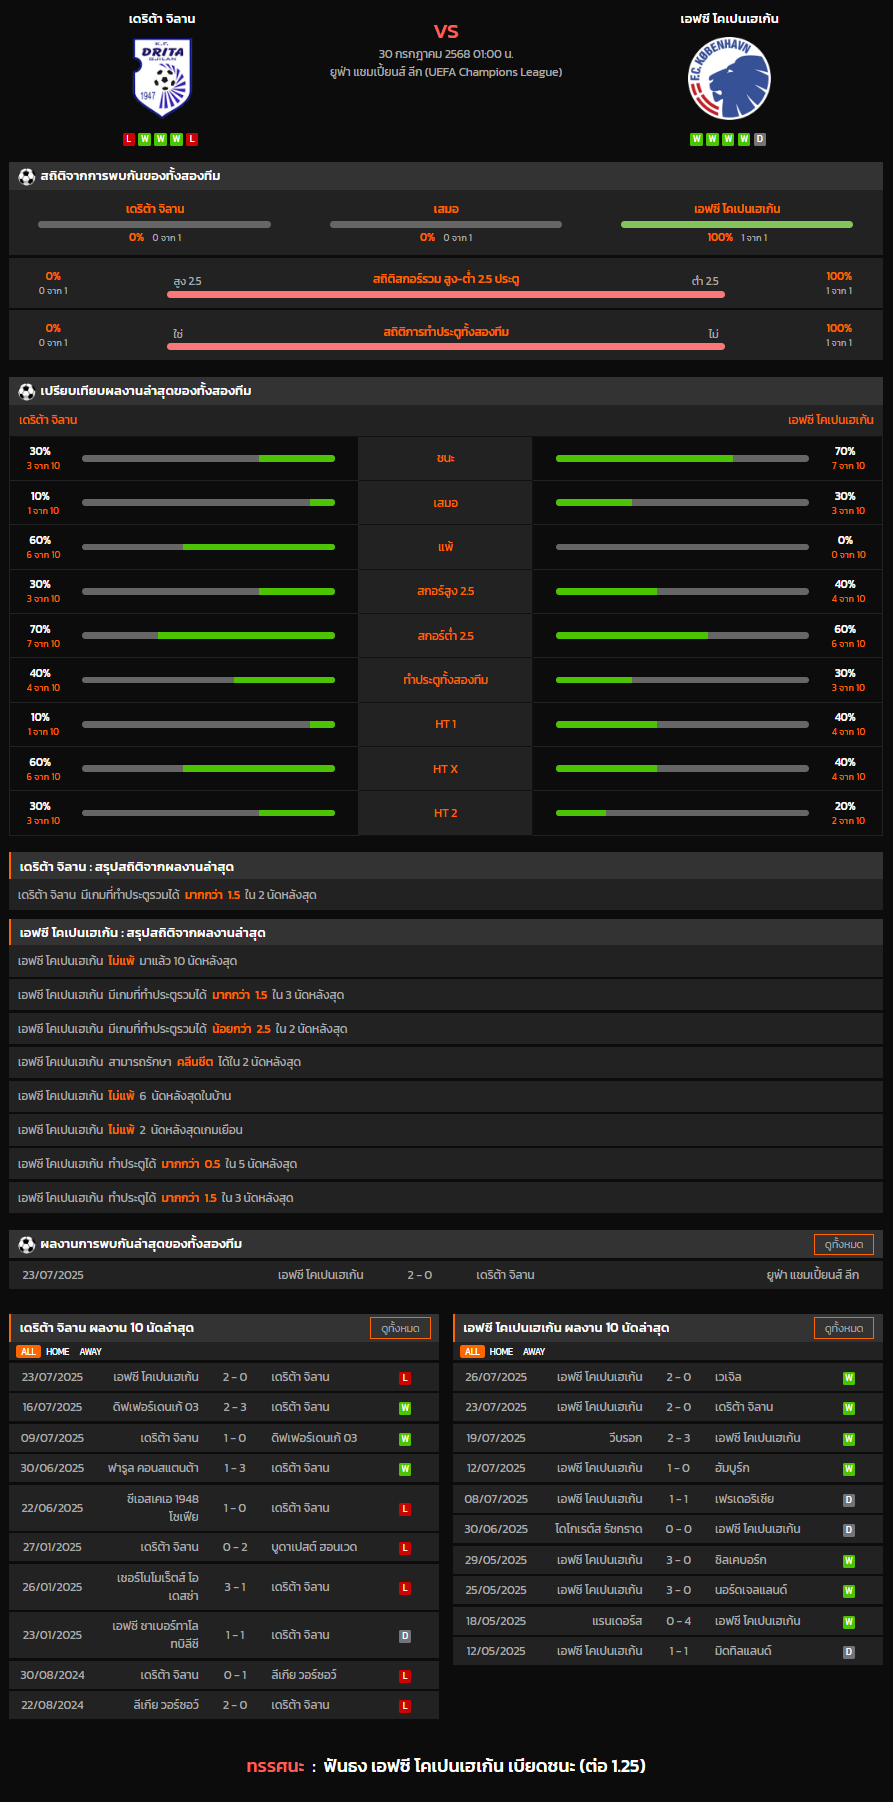Select the ALL tab in Copenhagen's last 10 matches
This screenshot has height=1802, width=893.
pyautogui.click(x=472, y=1351)
